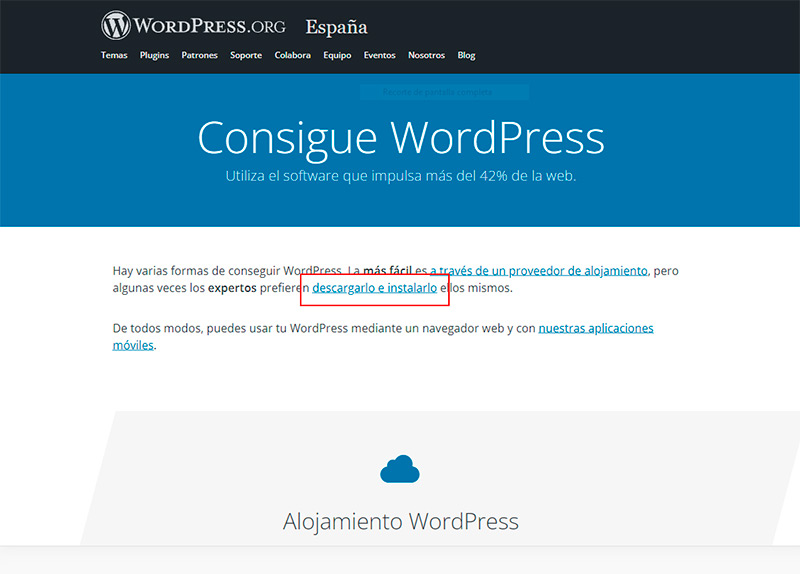Open the Temas menu item
The width and height of the screenshot is (800, 574).
pyautogui.click(x=114, y=55)
